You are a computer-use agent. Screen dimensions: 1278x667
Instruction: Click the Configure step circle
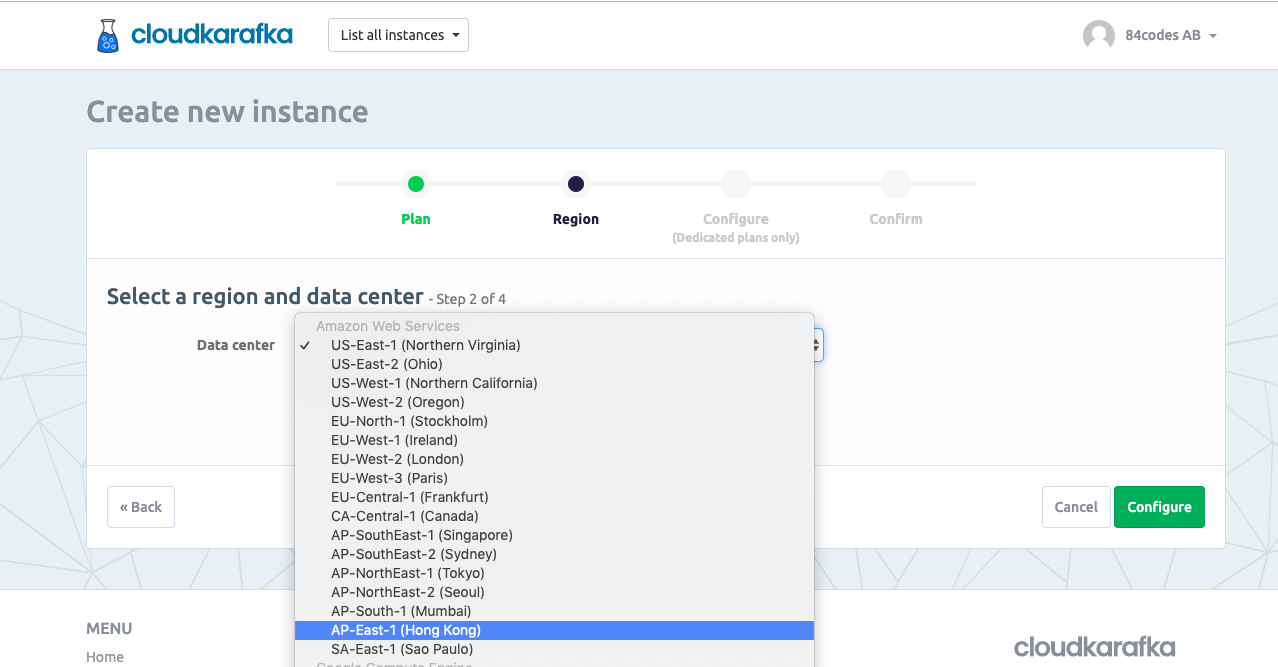coord(736,184)
